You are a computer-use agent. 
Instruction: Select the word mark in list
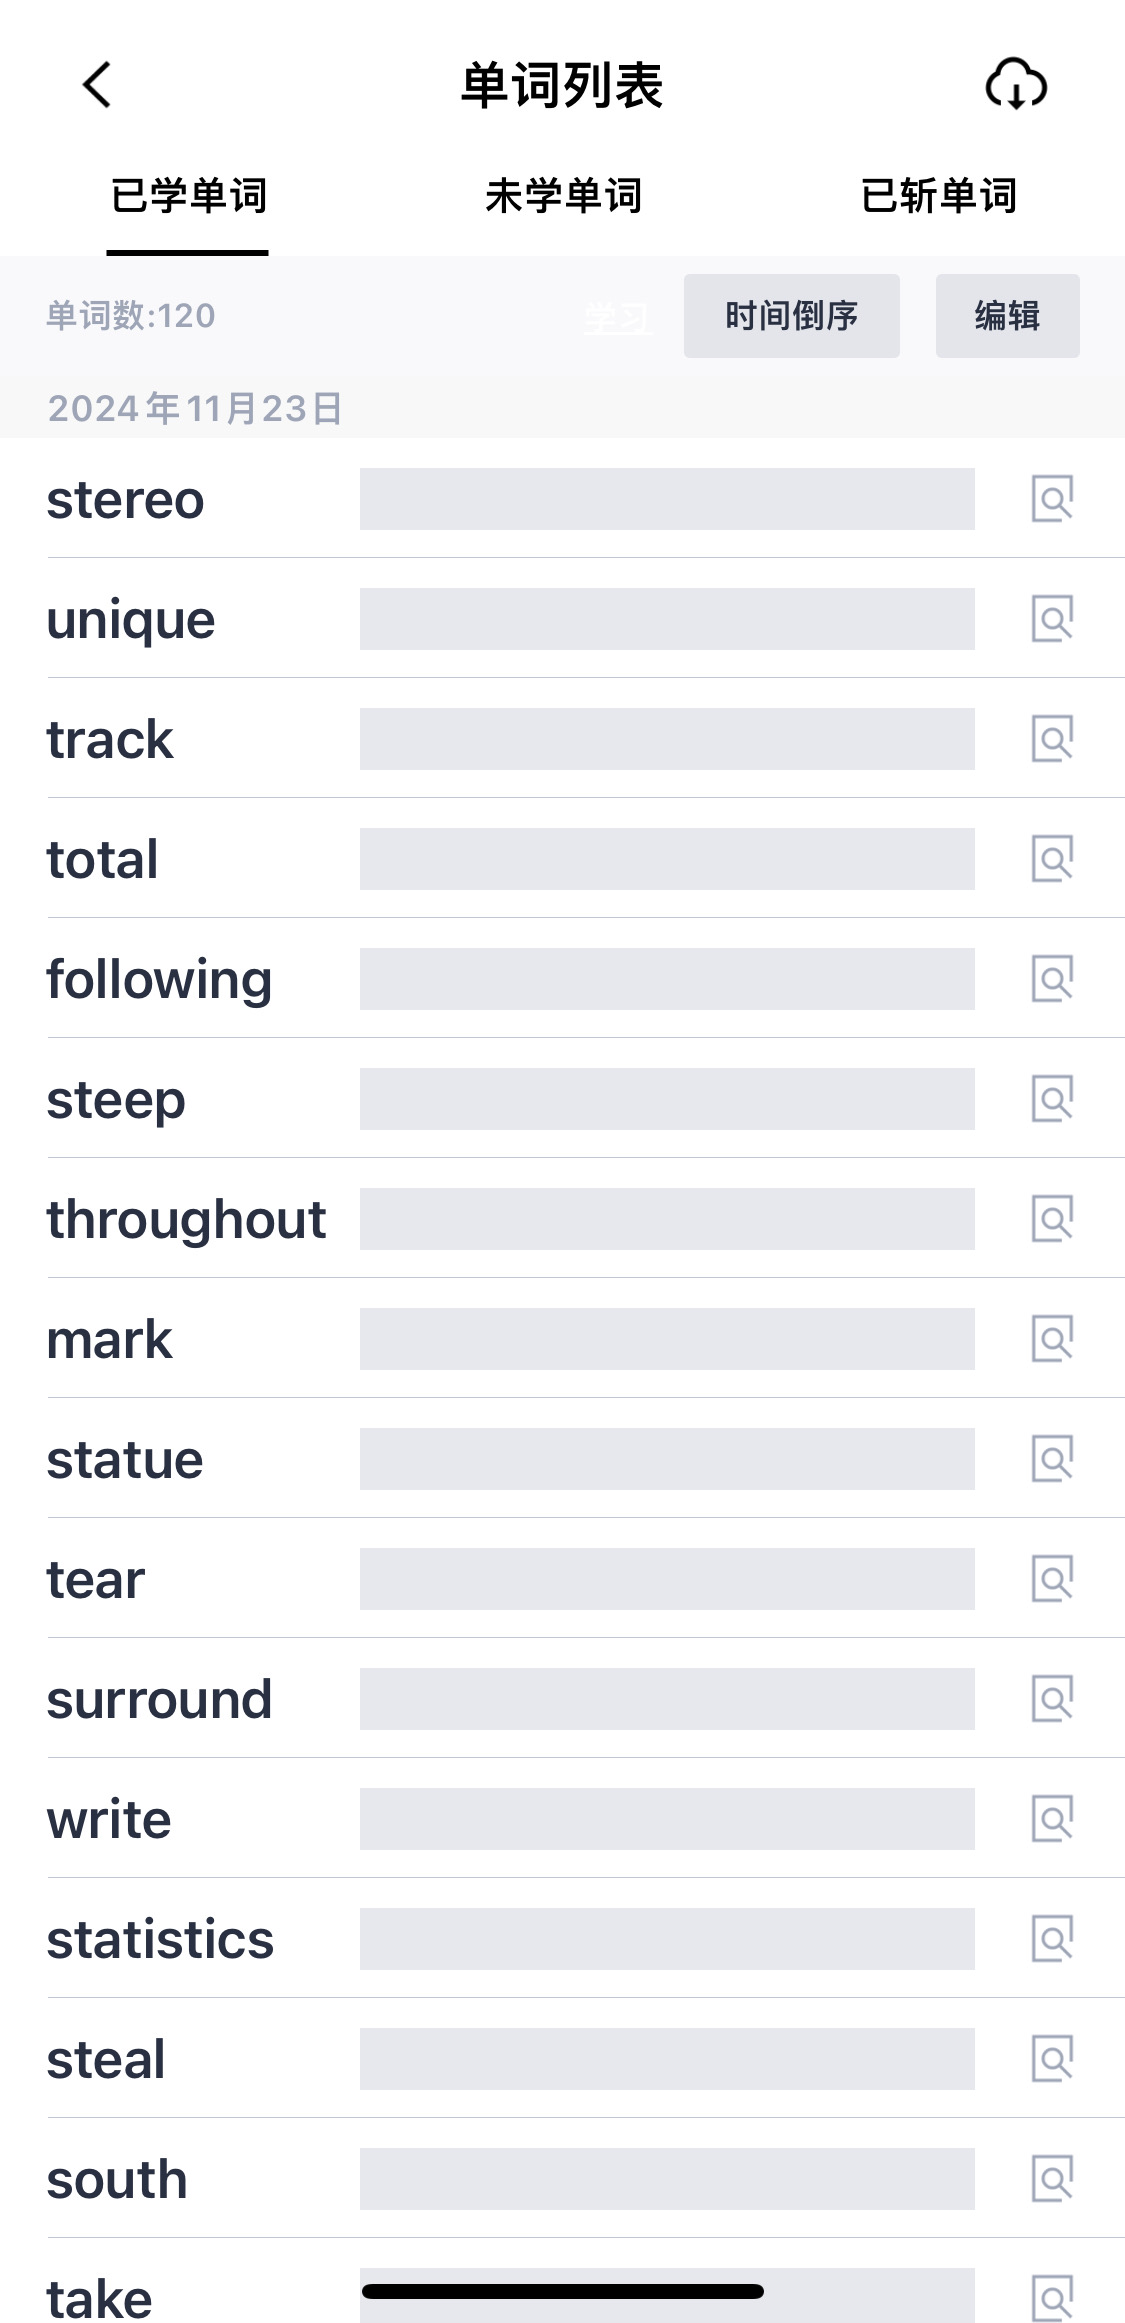point(109,1340)
